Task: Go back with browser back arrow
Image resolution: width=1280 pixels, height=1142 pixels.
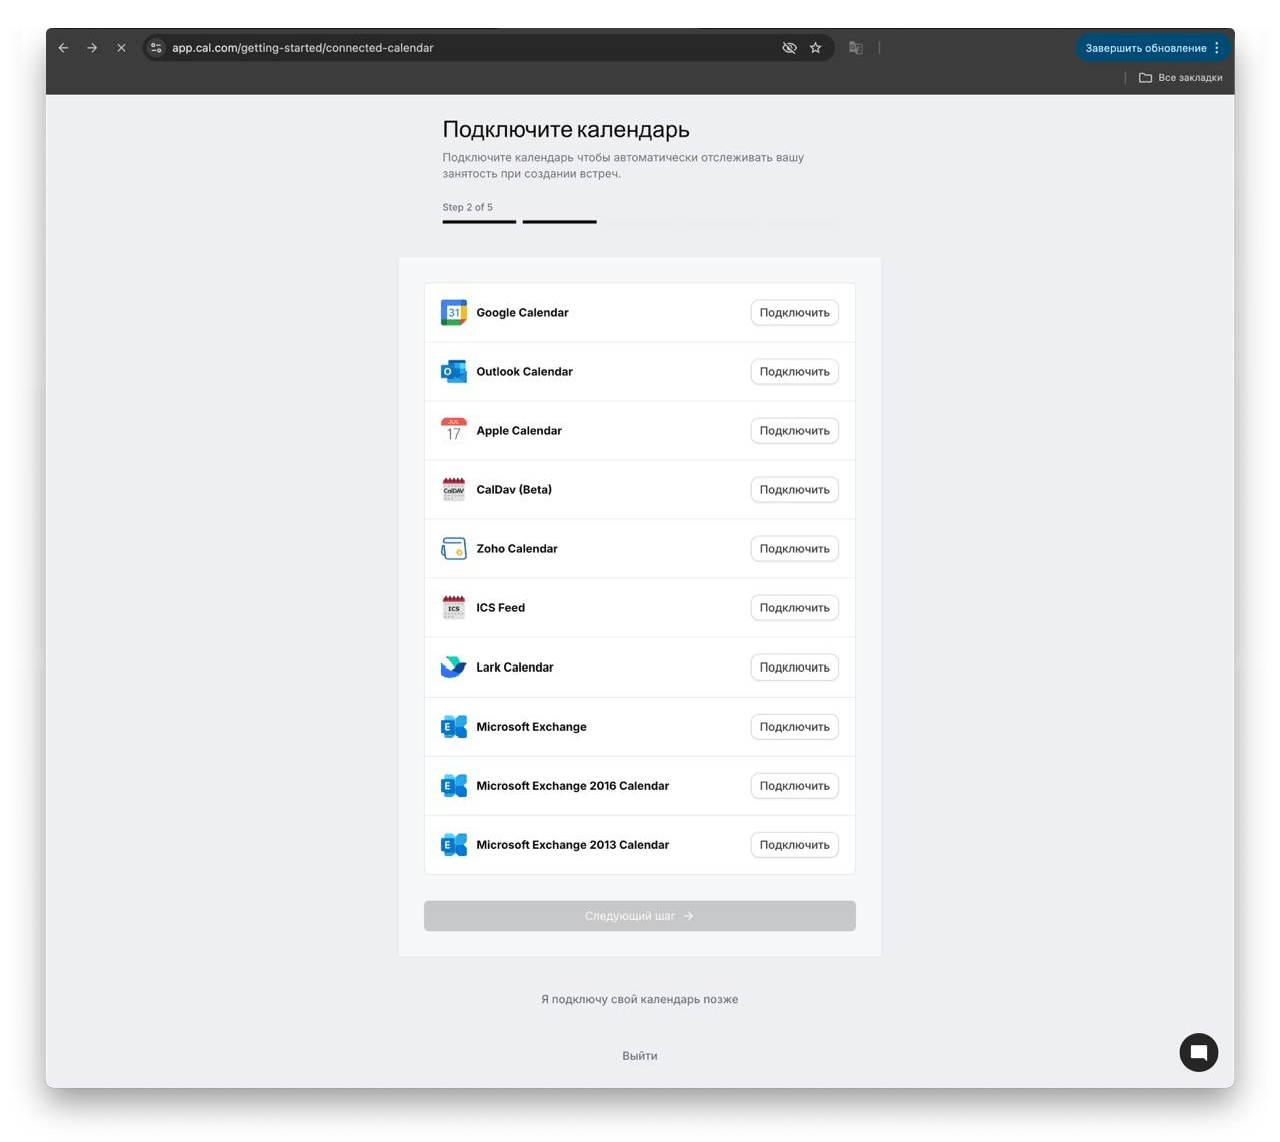Action: (x=63, y=48)
